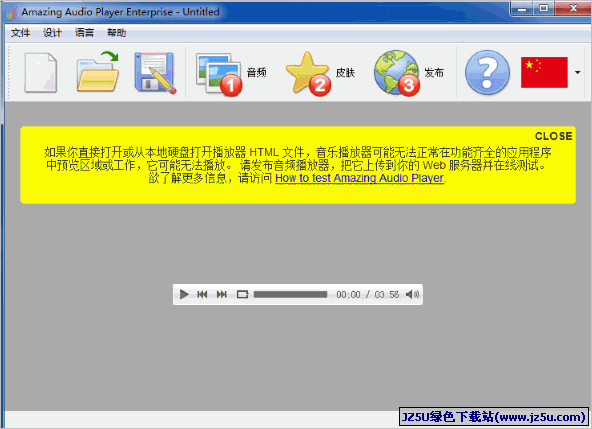Seek using the player progress bar
592x429 pixels.
coord(290,294)
